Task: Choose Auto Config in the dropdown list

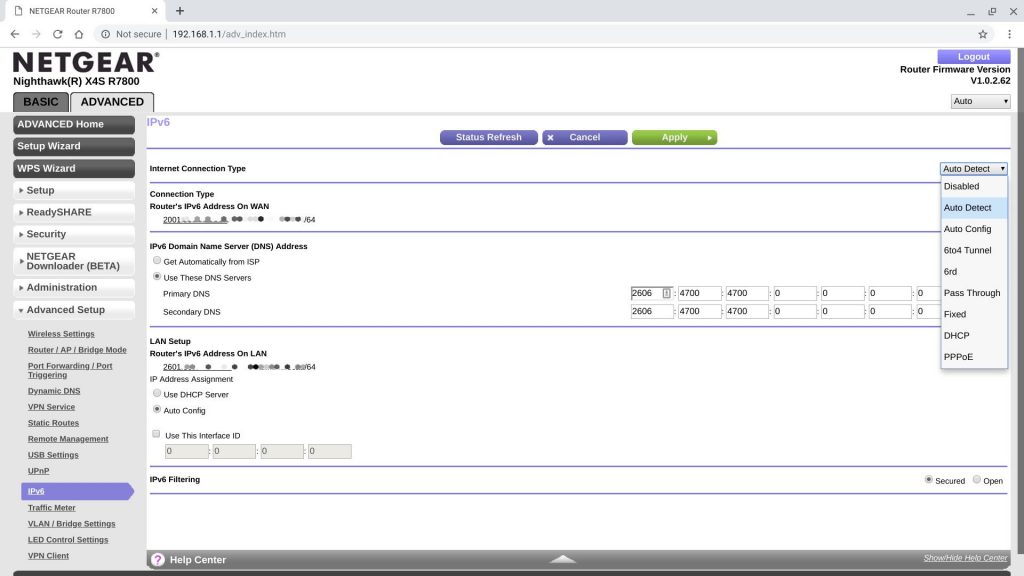Action: (x=974, y=229)
